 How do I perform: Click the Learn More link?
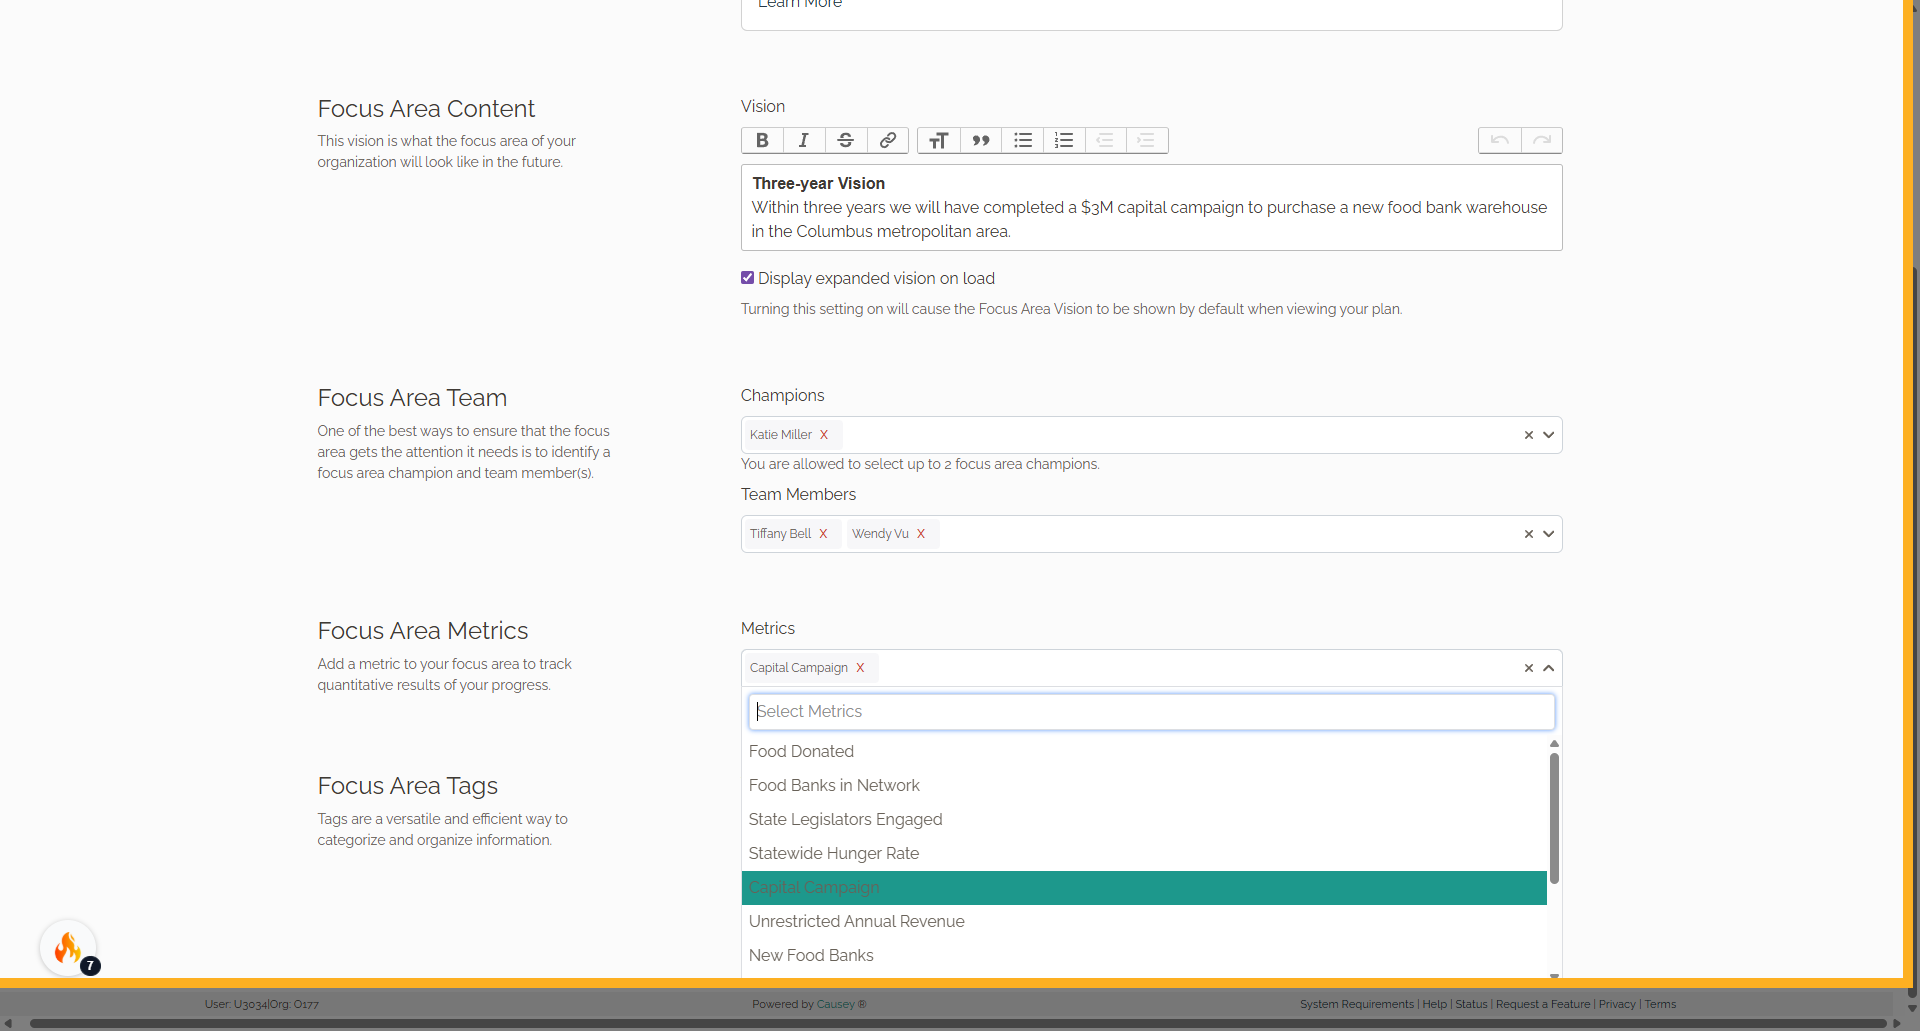(x=800, y=4)
